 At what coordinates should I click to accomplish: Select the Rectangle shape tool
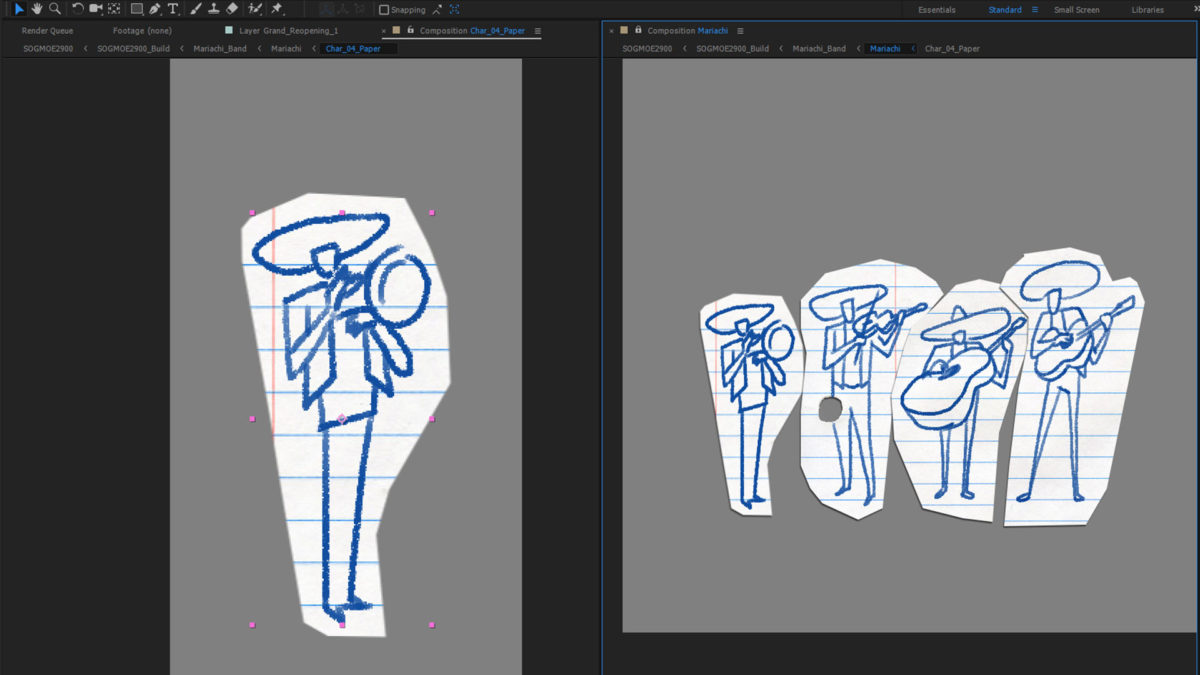point(137,9)
